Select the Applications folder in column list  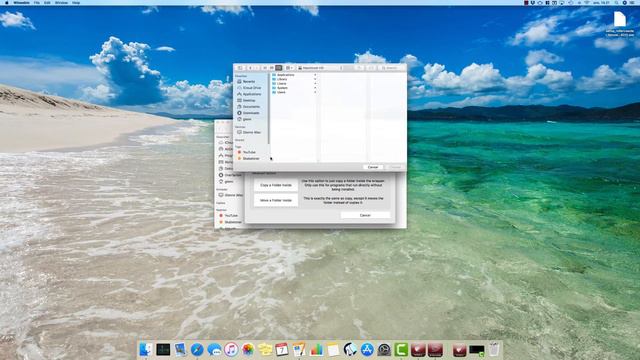pyautogui.click(x=286, y=75)
